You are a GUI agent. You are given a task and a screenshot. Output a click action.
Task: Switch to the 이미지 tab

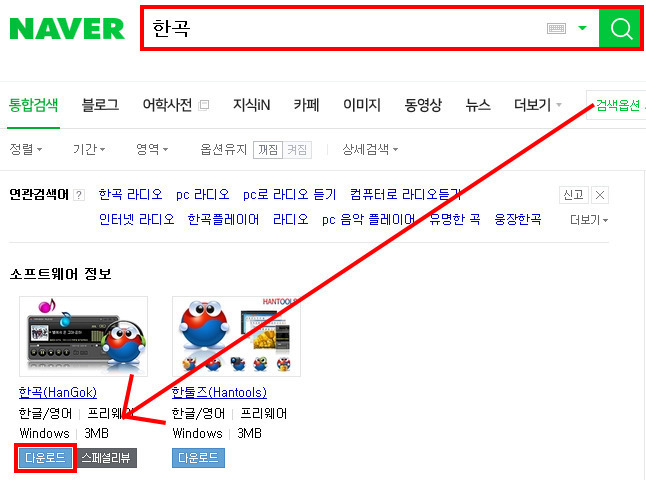coord(362,105)
